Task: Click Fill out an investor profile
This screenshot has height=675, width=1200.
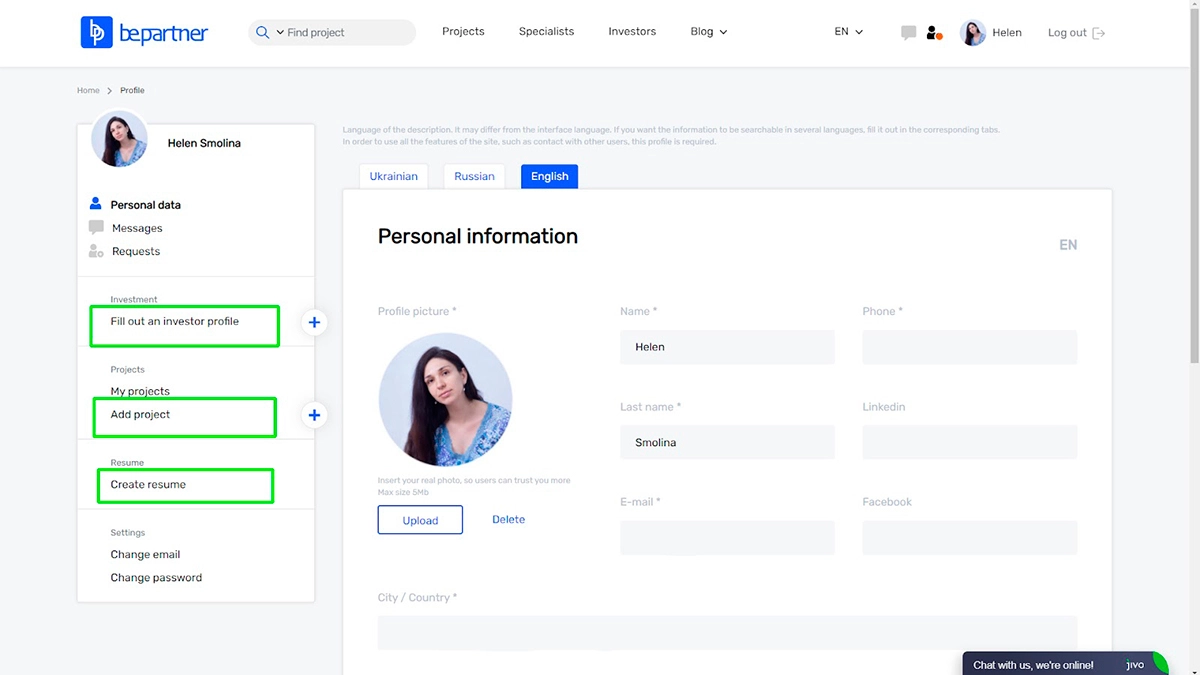Action: 175,322
